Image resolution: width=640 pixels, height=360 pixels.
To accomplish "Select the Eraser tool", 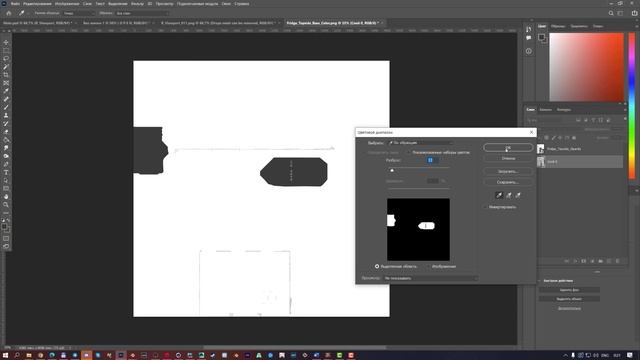I will (x=6, y=132).
